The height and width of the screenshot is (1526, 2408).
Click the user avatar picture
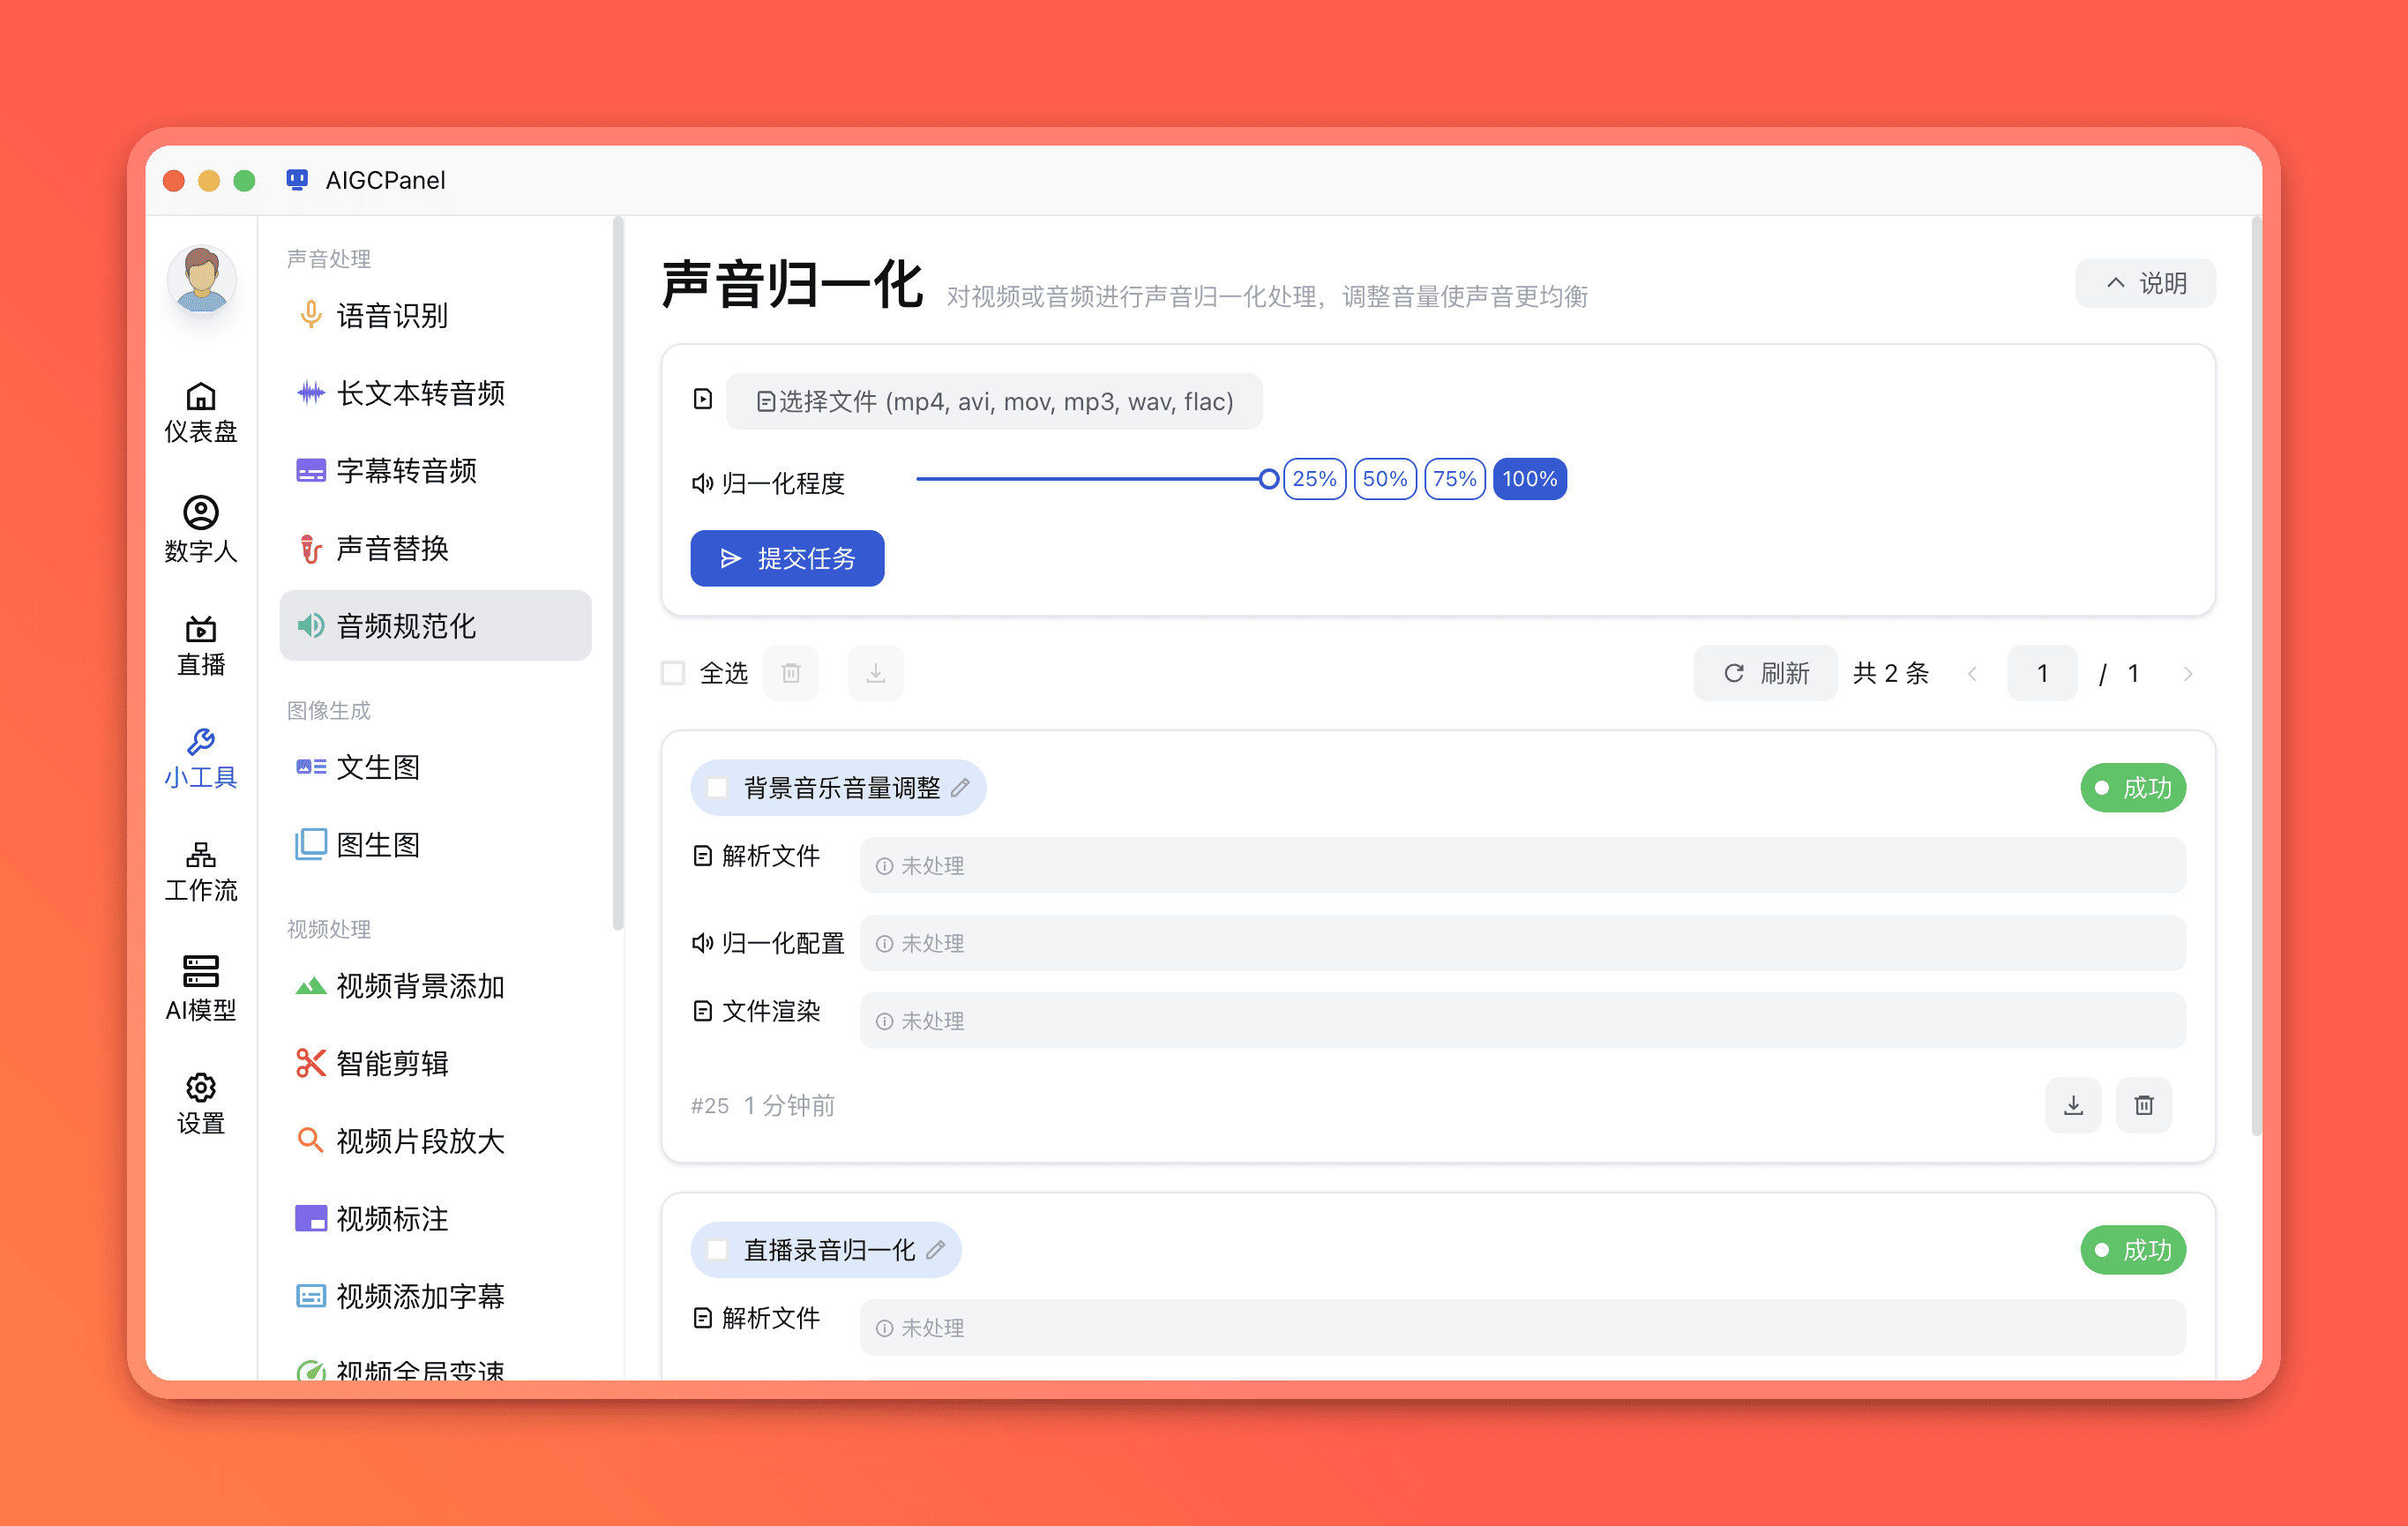pyautogui.click(x=201, y=279)
